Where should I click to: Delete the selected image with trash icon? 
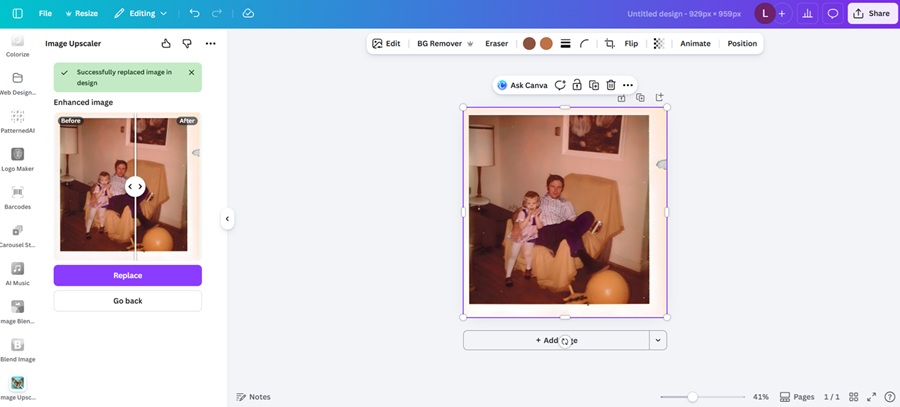[x=611, y=85]
